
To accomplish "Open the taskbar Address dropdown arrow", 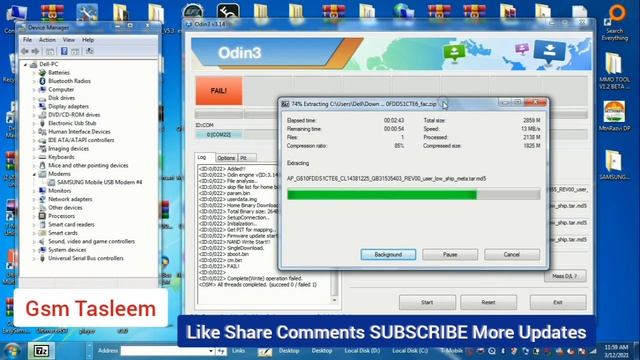I will [x=211, y=351].
